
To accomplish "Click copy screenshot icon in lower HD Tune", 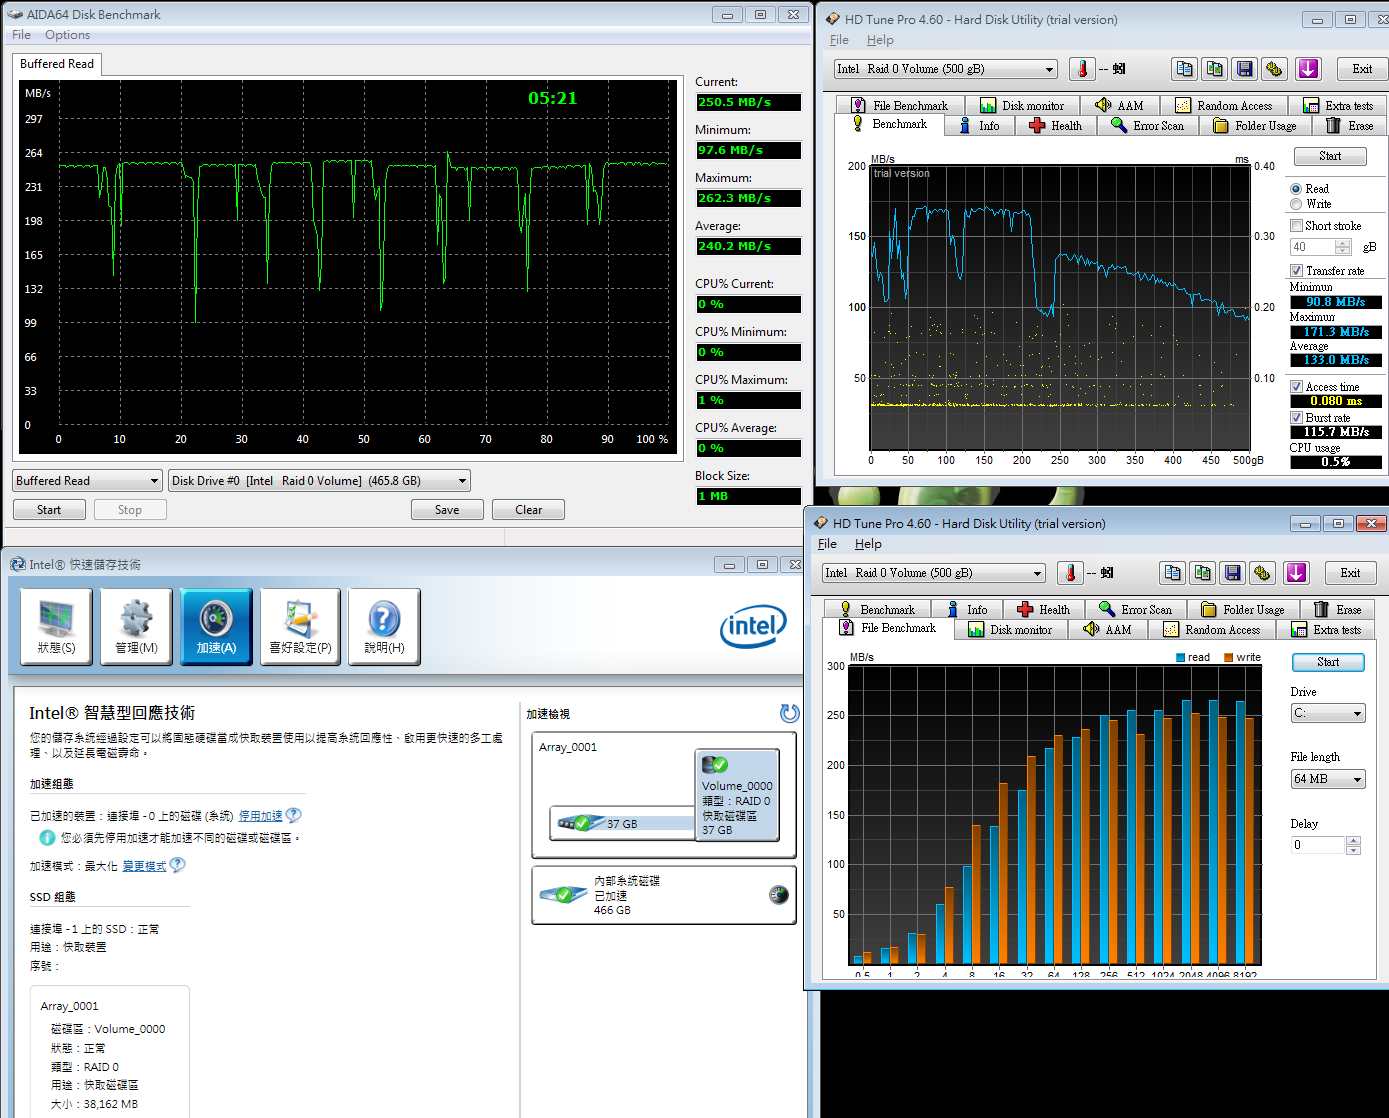I will pyautogui.click(x=1203, y=573).
